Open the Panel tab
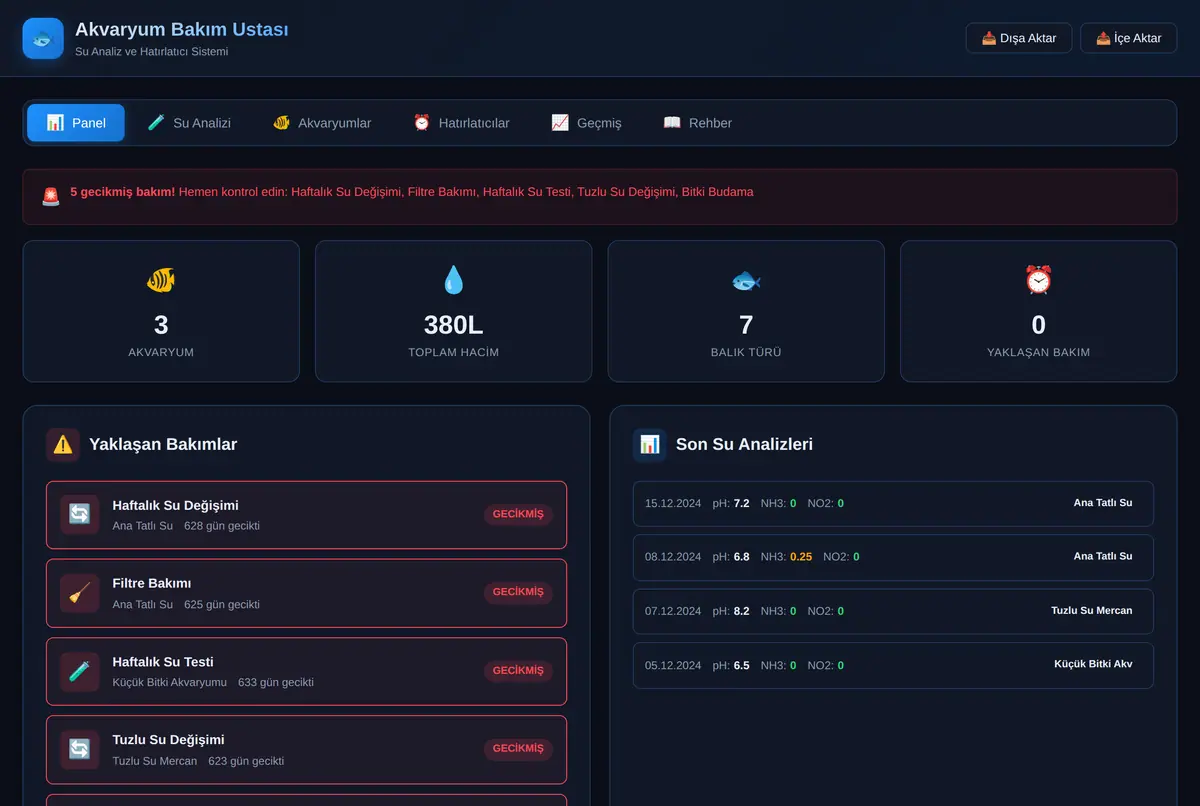Viewport: 1200px width, 806px height. 76,123
